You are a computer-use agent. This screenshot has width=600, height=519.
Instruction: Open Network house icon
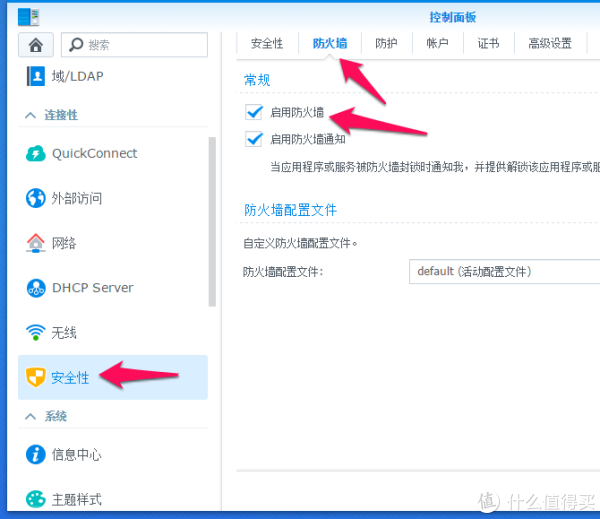[36, 243]
